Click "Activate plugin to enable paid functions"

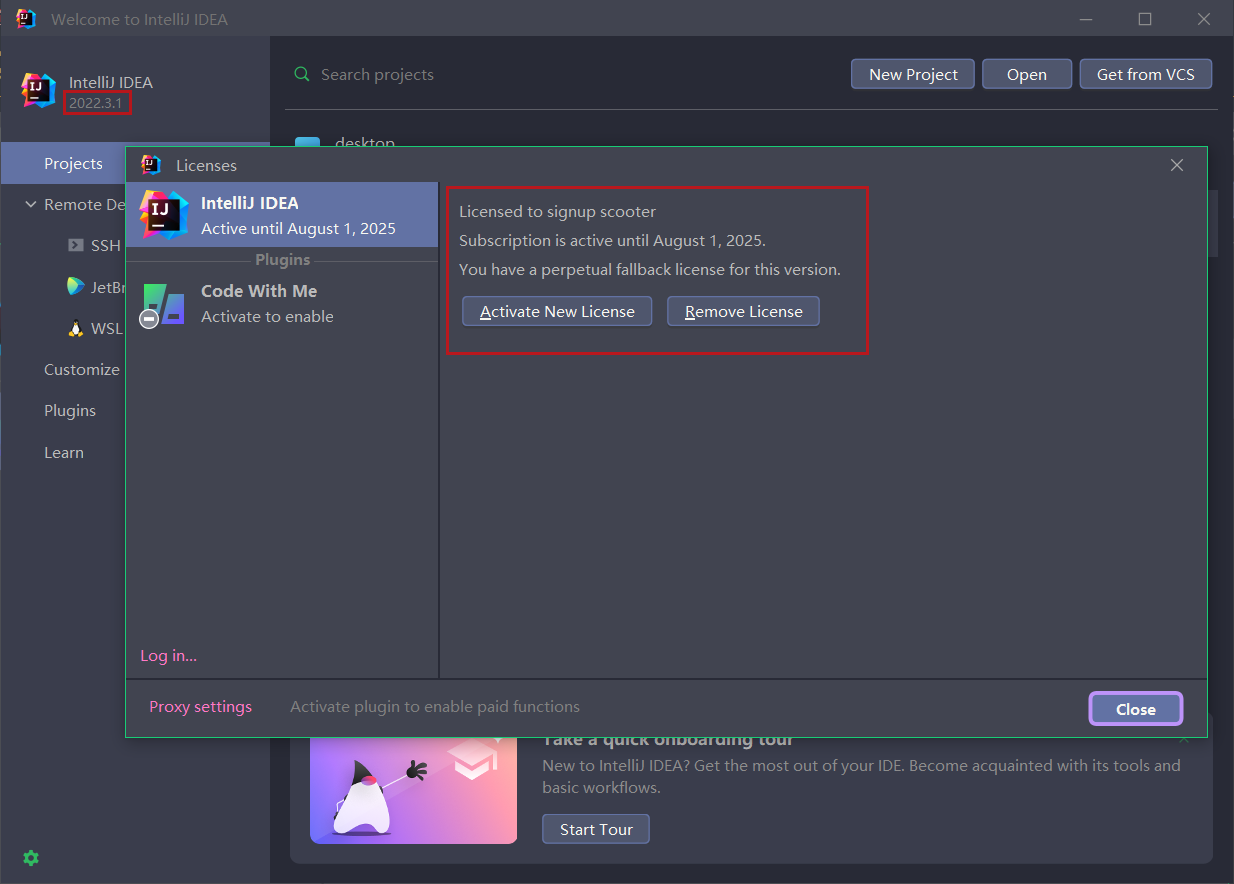coord(435,707)
